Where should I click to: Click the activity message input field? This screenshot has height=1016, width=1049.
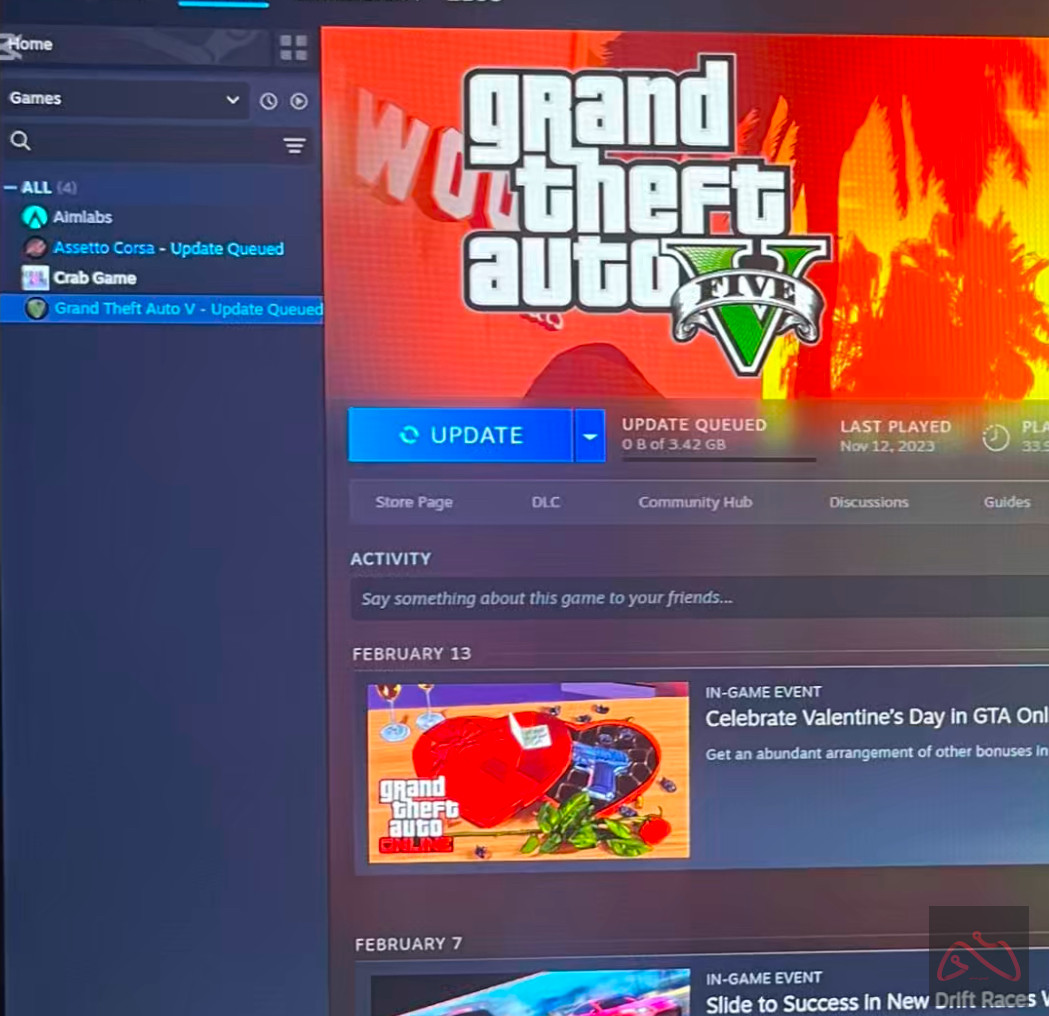[x=690, y=598]
